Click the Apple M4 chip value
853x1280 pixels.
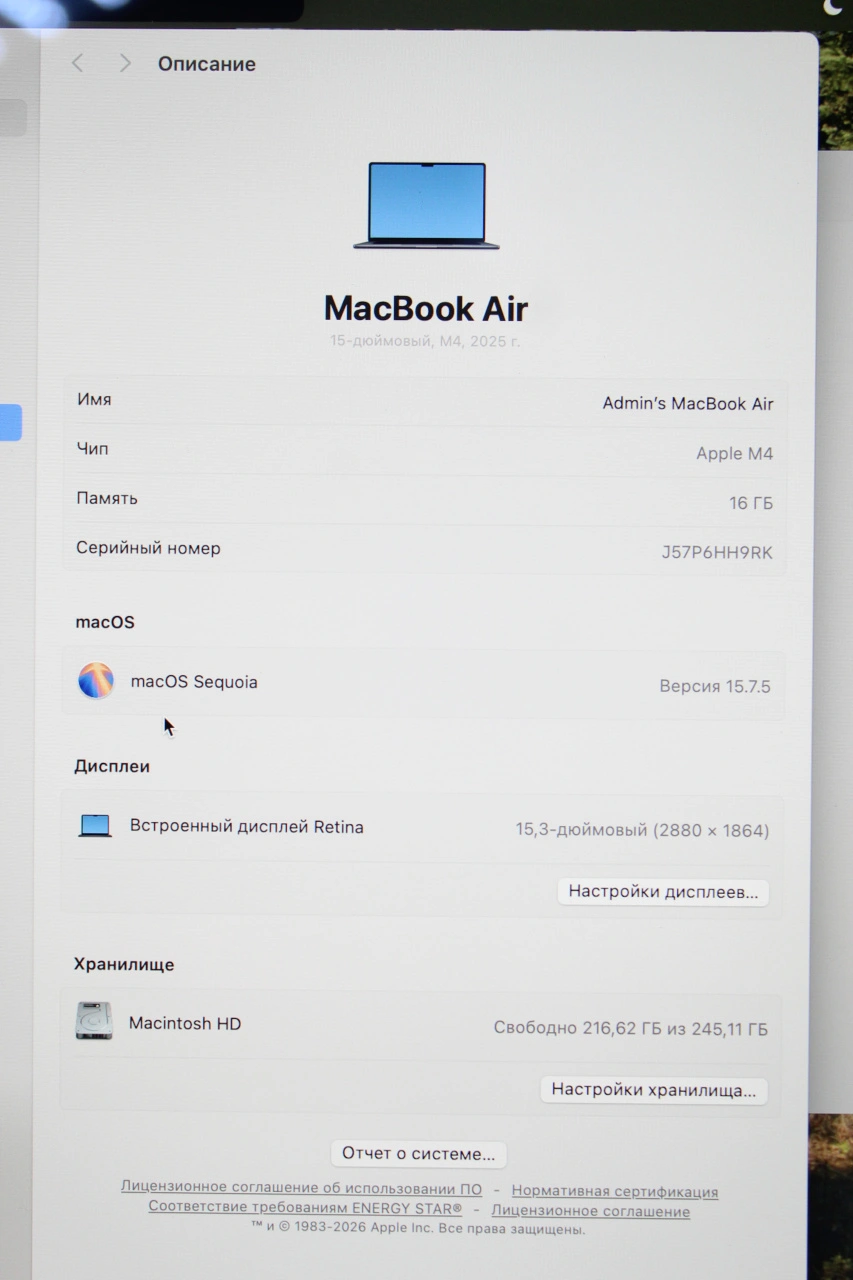pos(734,453)
